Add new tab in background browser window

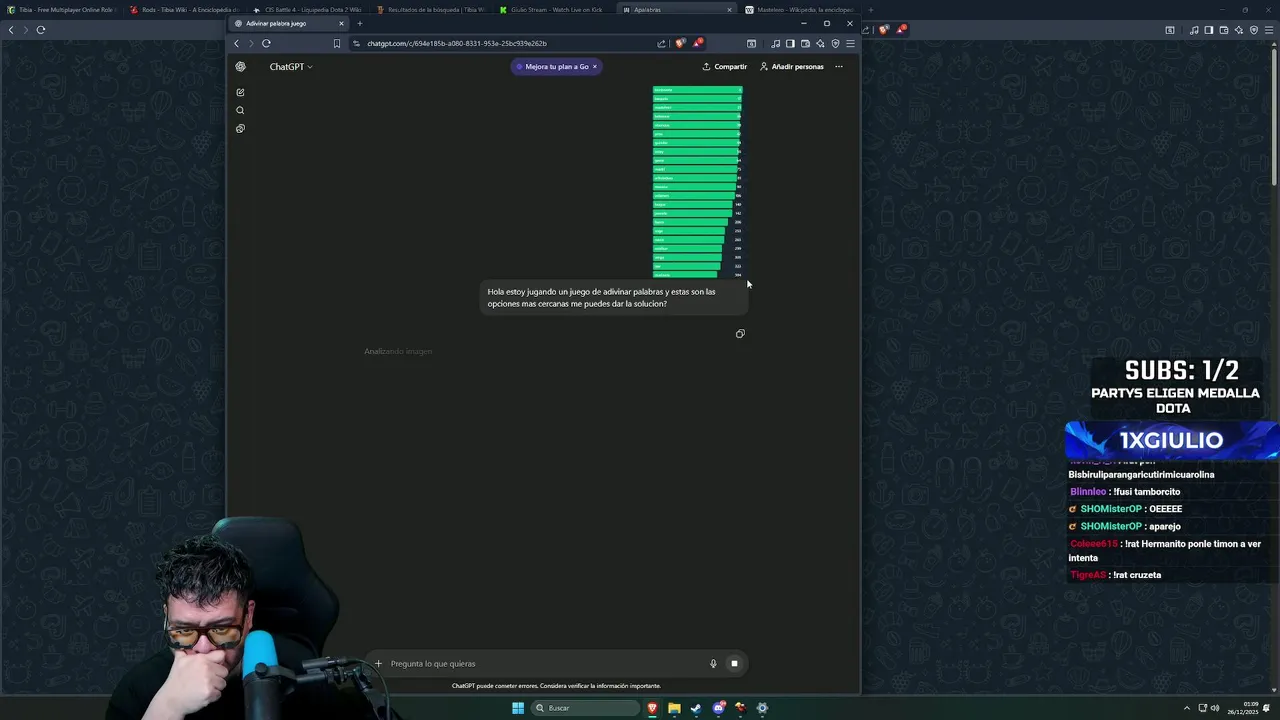click(x=870, y=10)
